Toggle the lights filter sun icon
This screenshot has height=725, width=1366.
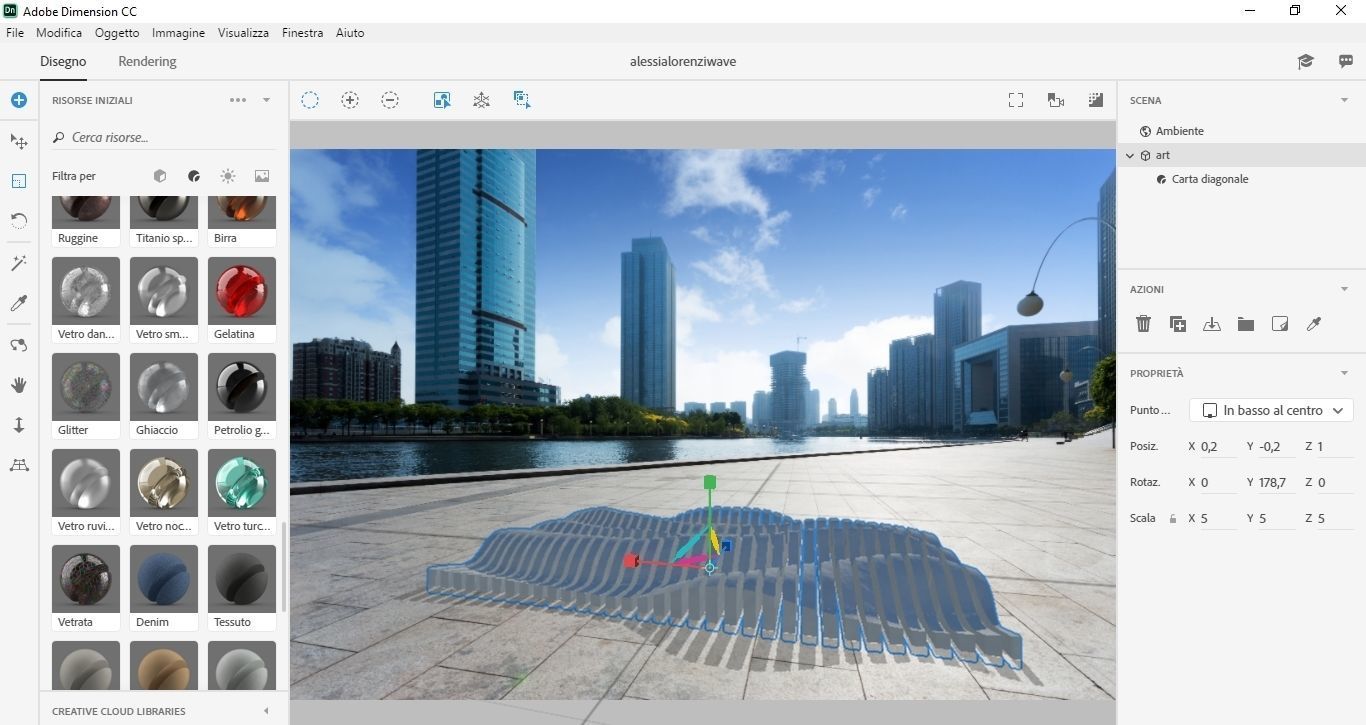228,176
